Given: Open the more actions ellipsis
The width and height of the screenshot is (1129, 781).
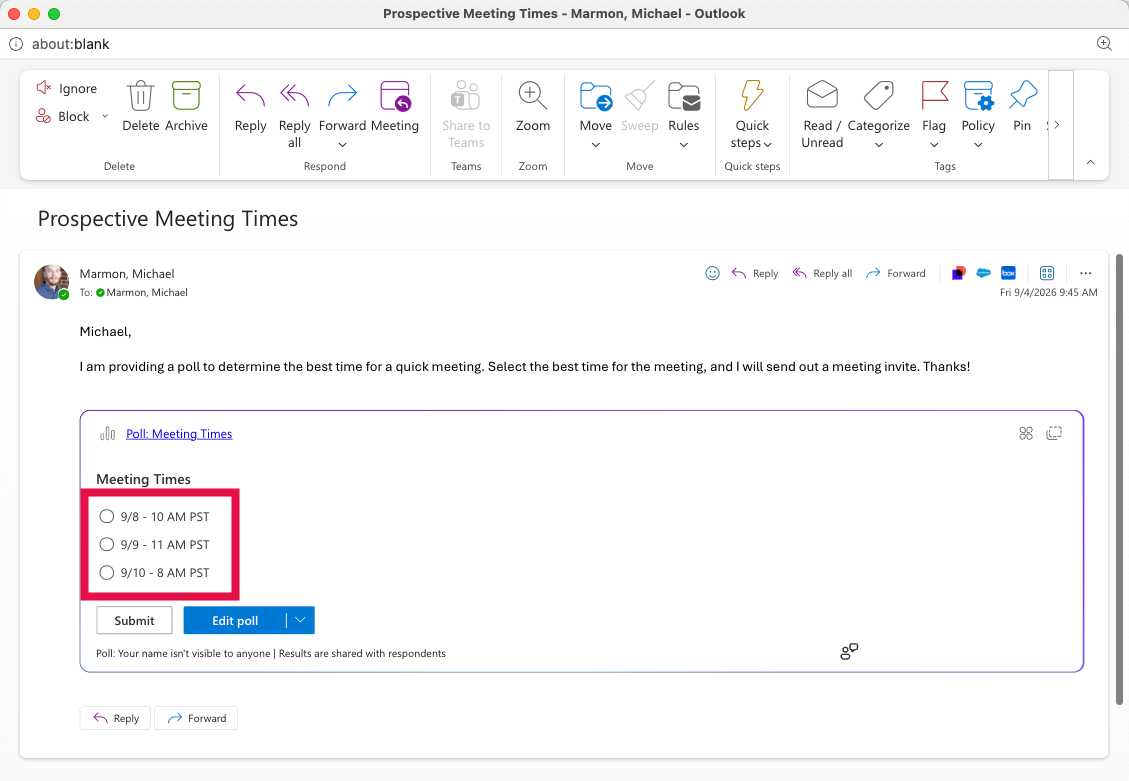Looking at the screenshot, I should (1085, 273).
